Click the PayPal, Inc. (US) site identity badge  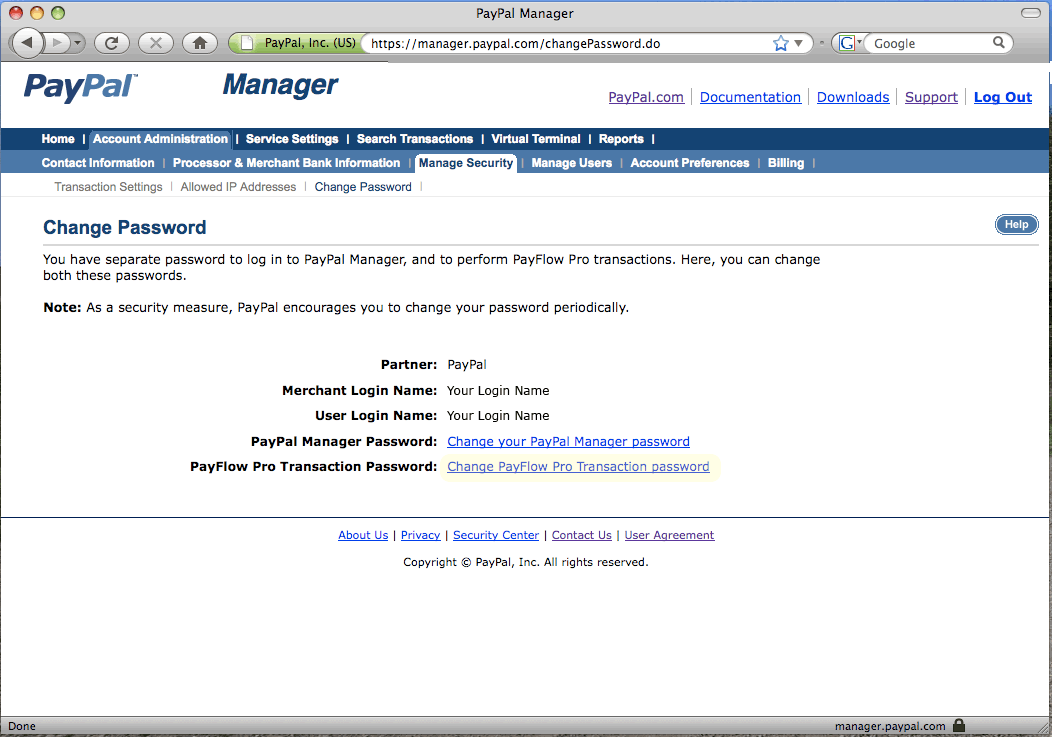click(x=297, y=43)
